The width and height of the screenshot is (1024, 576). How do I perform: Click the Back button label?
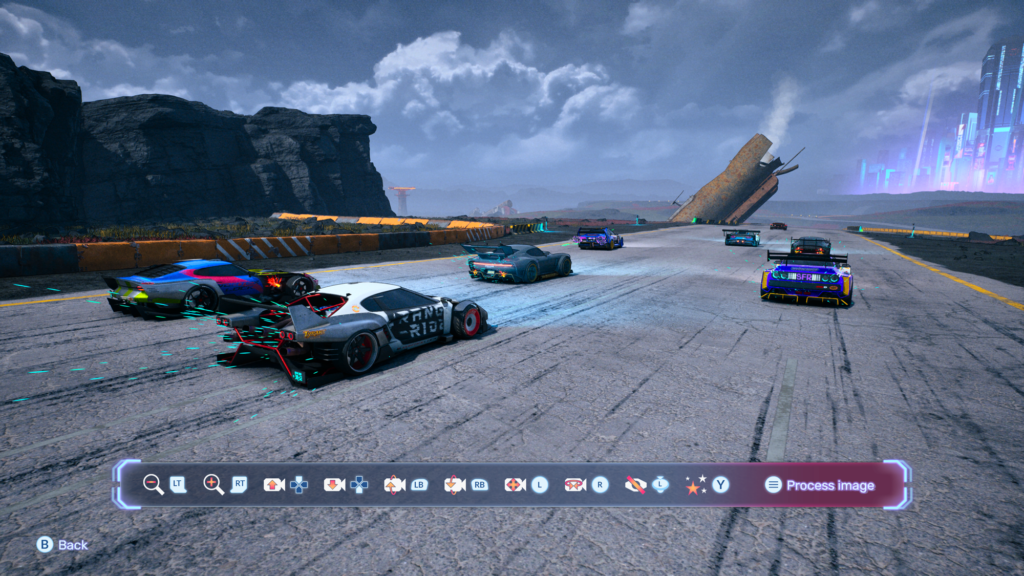pos(73,545)
